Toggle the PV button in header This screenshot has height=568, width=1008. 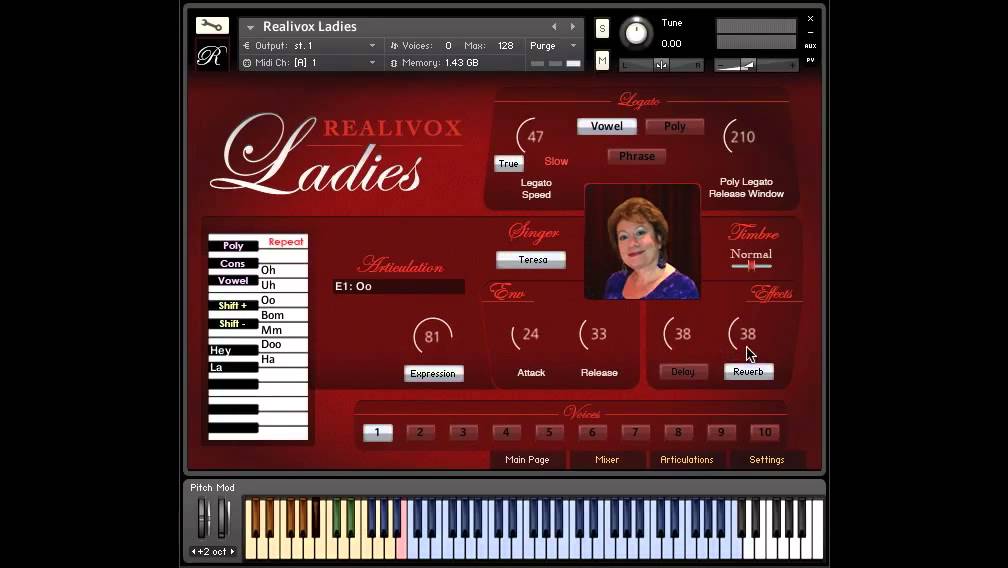(x=810, y=60)
